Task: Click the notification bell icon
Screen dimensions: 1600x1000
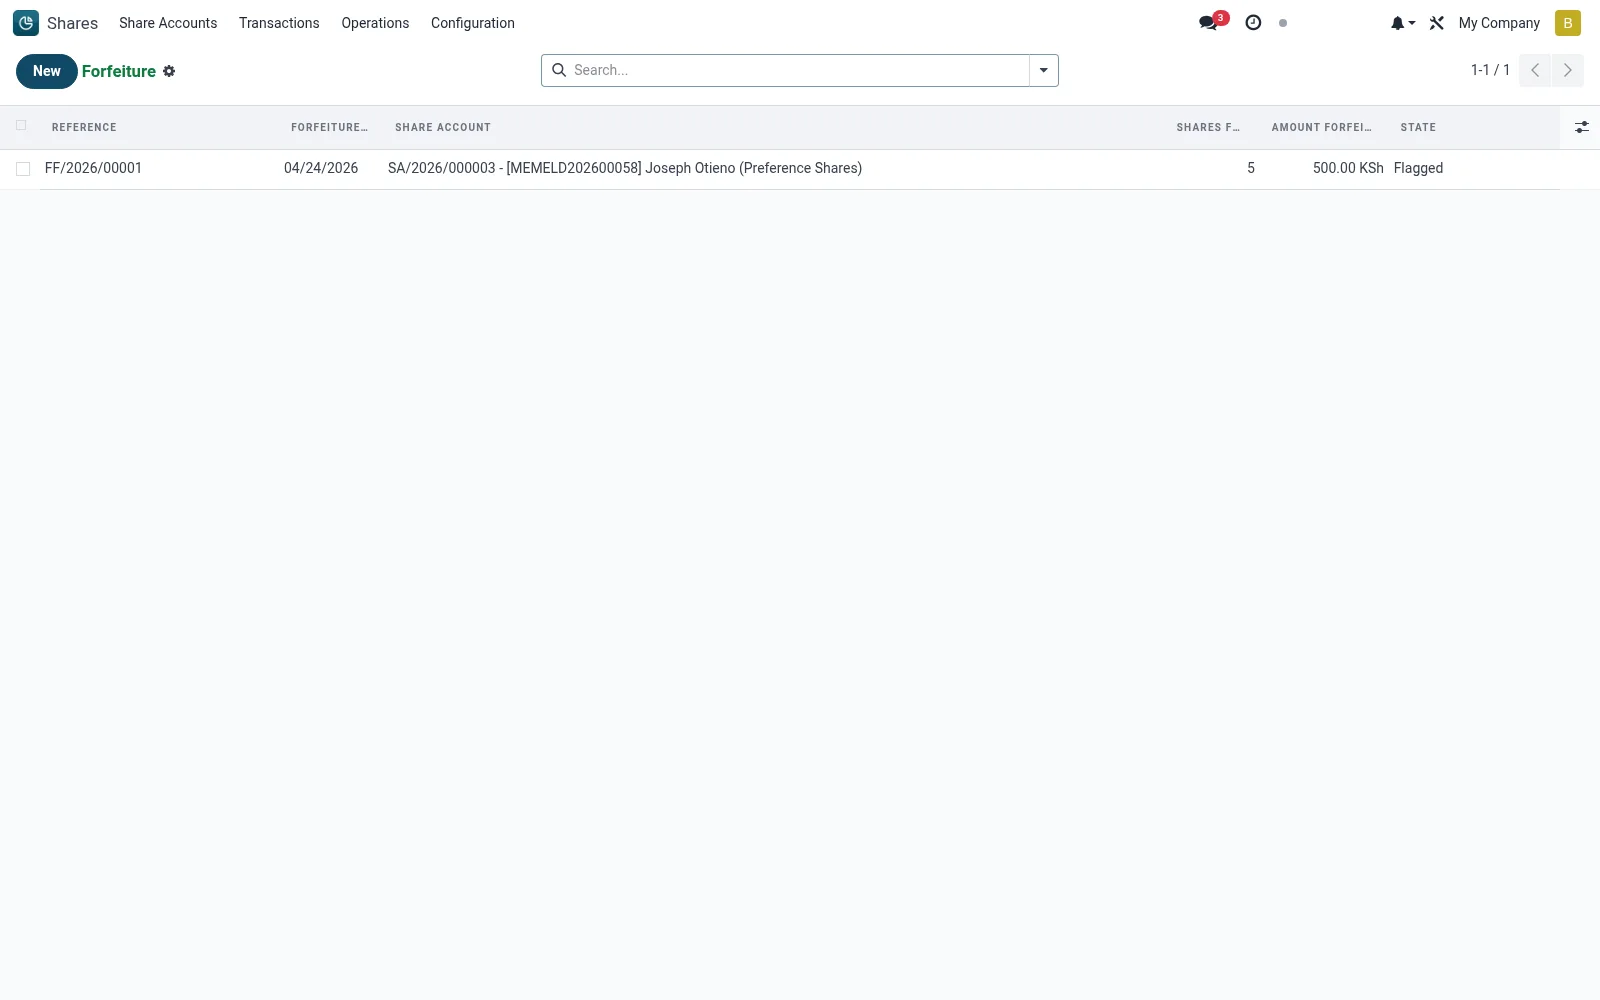Action: [1398, 23]
